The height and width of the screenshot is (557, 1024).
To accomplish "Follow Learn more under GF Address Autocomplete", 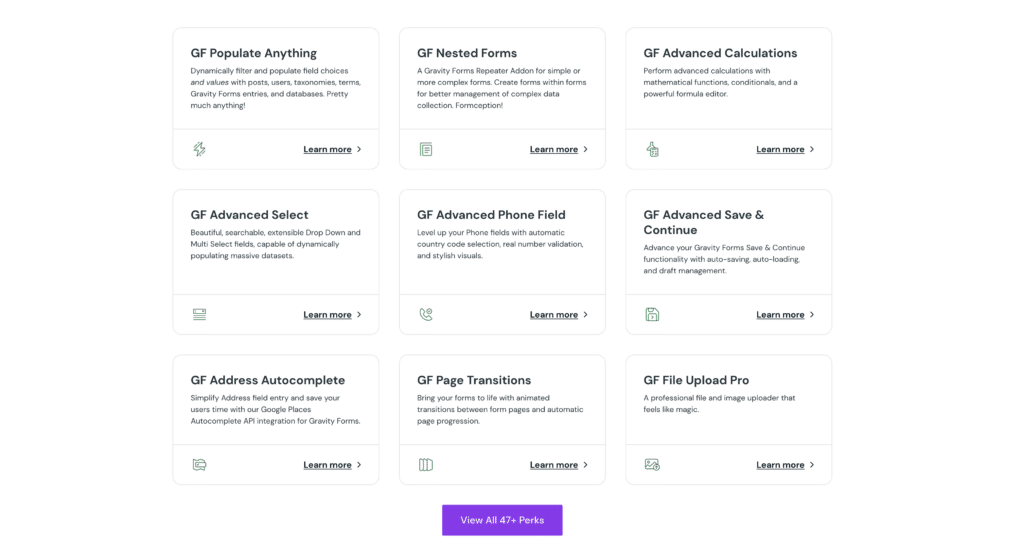I will (328, 464).
